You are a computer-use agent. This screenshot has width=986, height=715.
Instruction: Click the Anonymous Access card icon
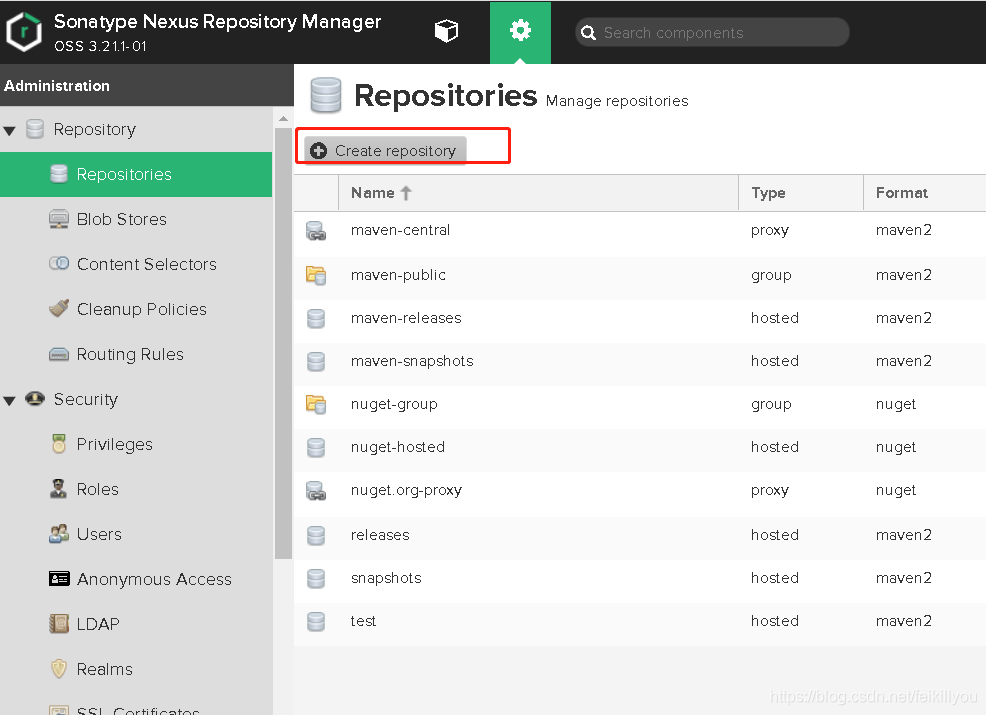pyautogui.click(x=59, y=579)
